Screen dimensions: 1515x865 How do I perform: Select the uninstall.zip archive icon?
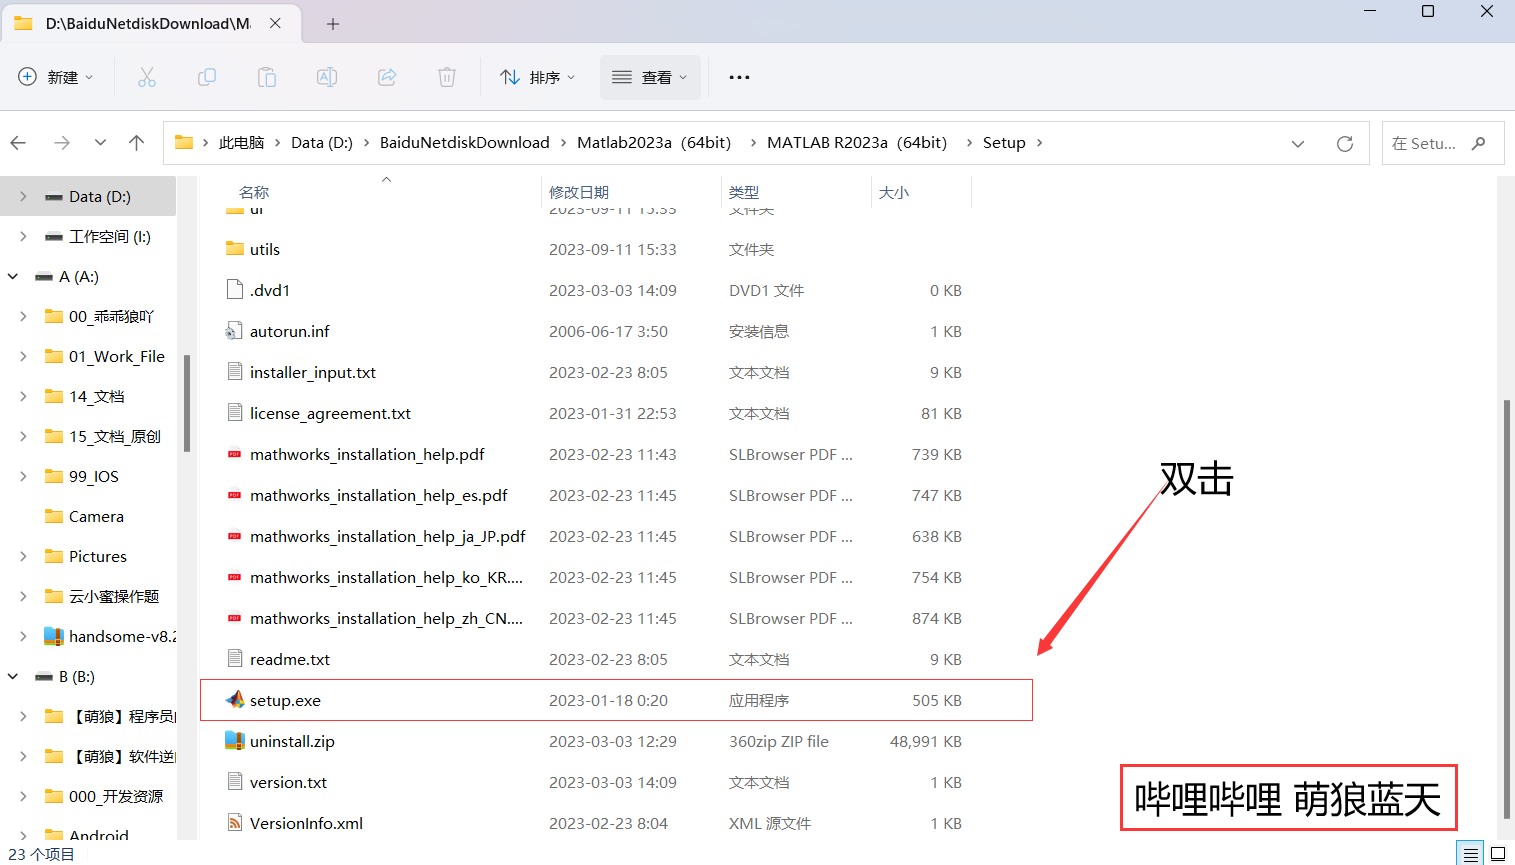pyautogui.click(x=235, y=741)
